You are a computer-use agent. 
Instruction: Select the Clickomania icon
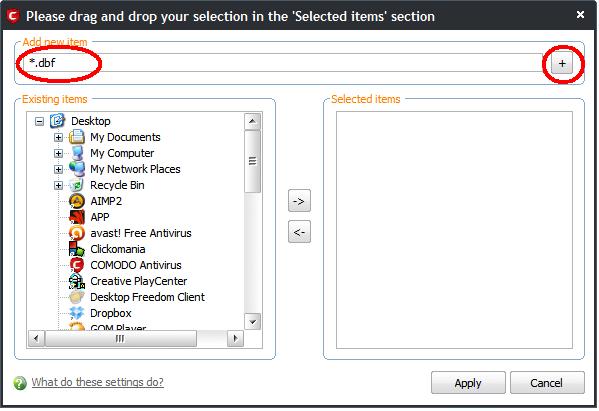(77, 249)
